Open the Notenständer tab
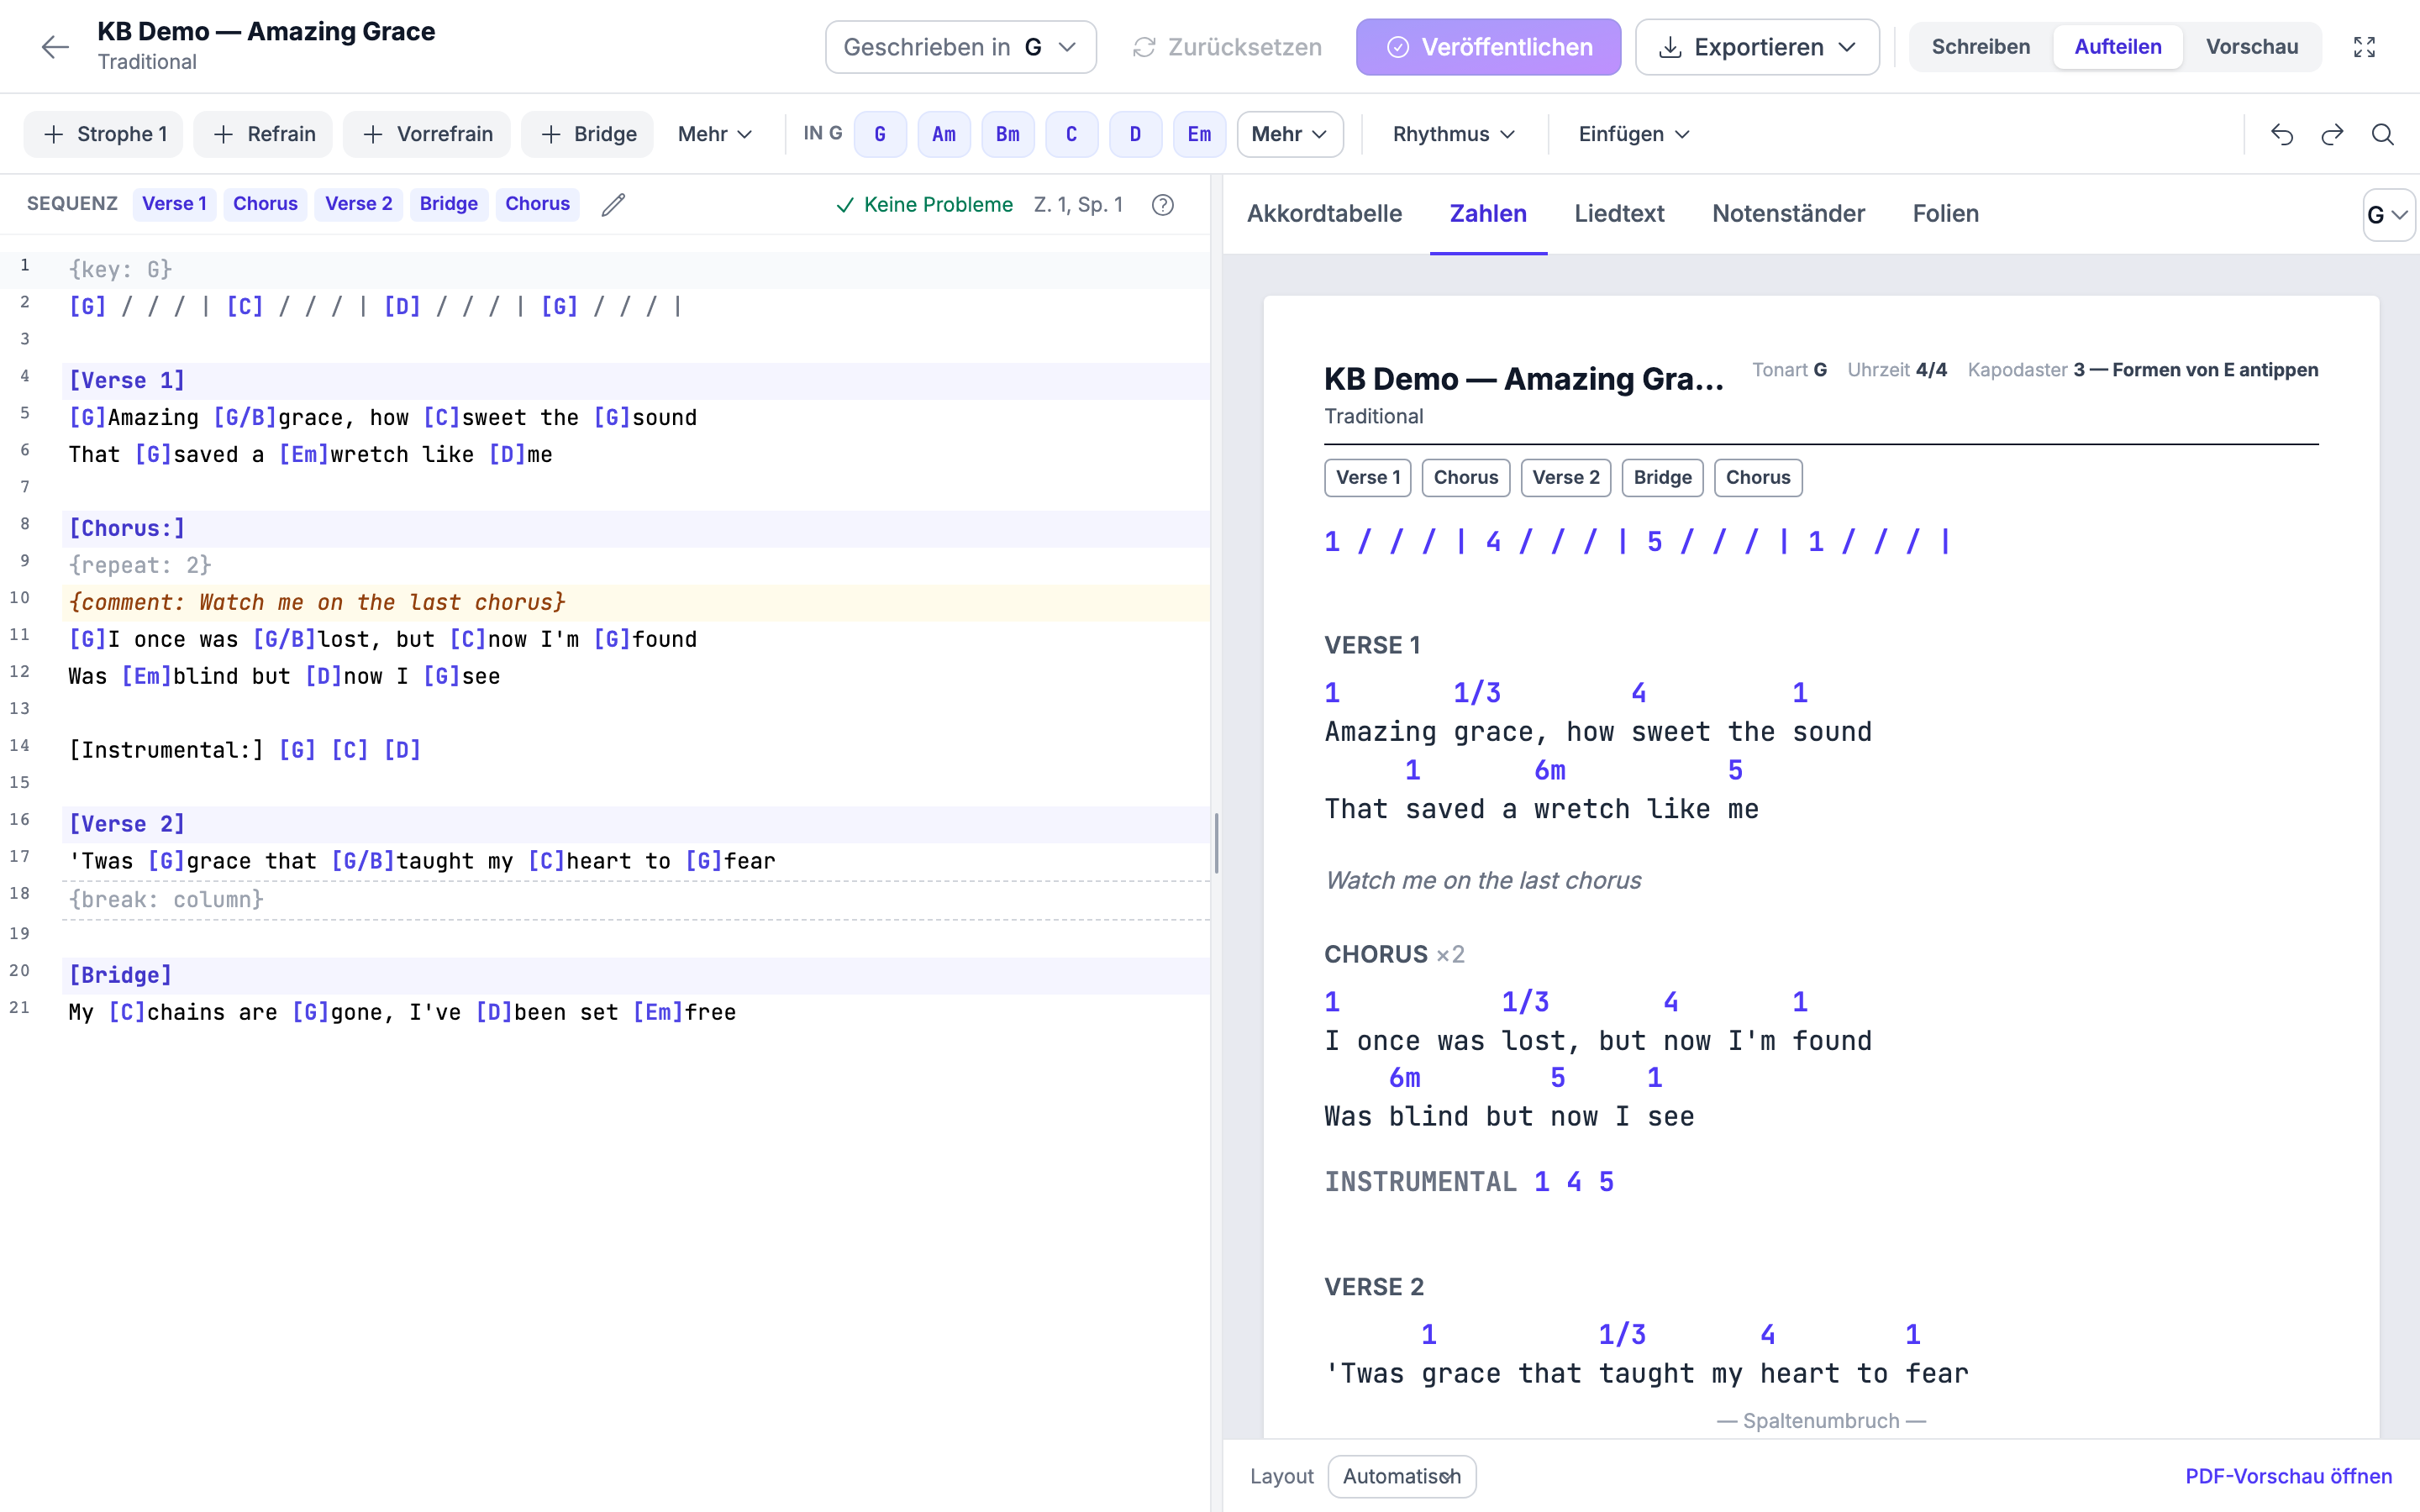The image size is (2420, 1512). (x=1788, y=213)
